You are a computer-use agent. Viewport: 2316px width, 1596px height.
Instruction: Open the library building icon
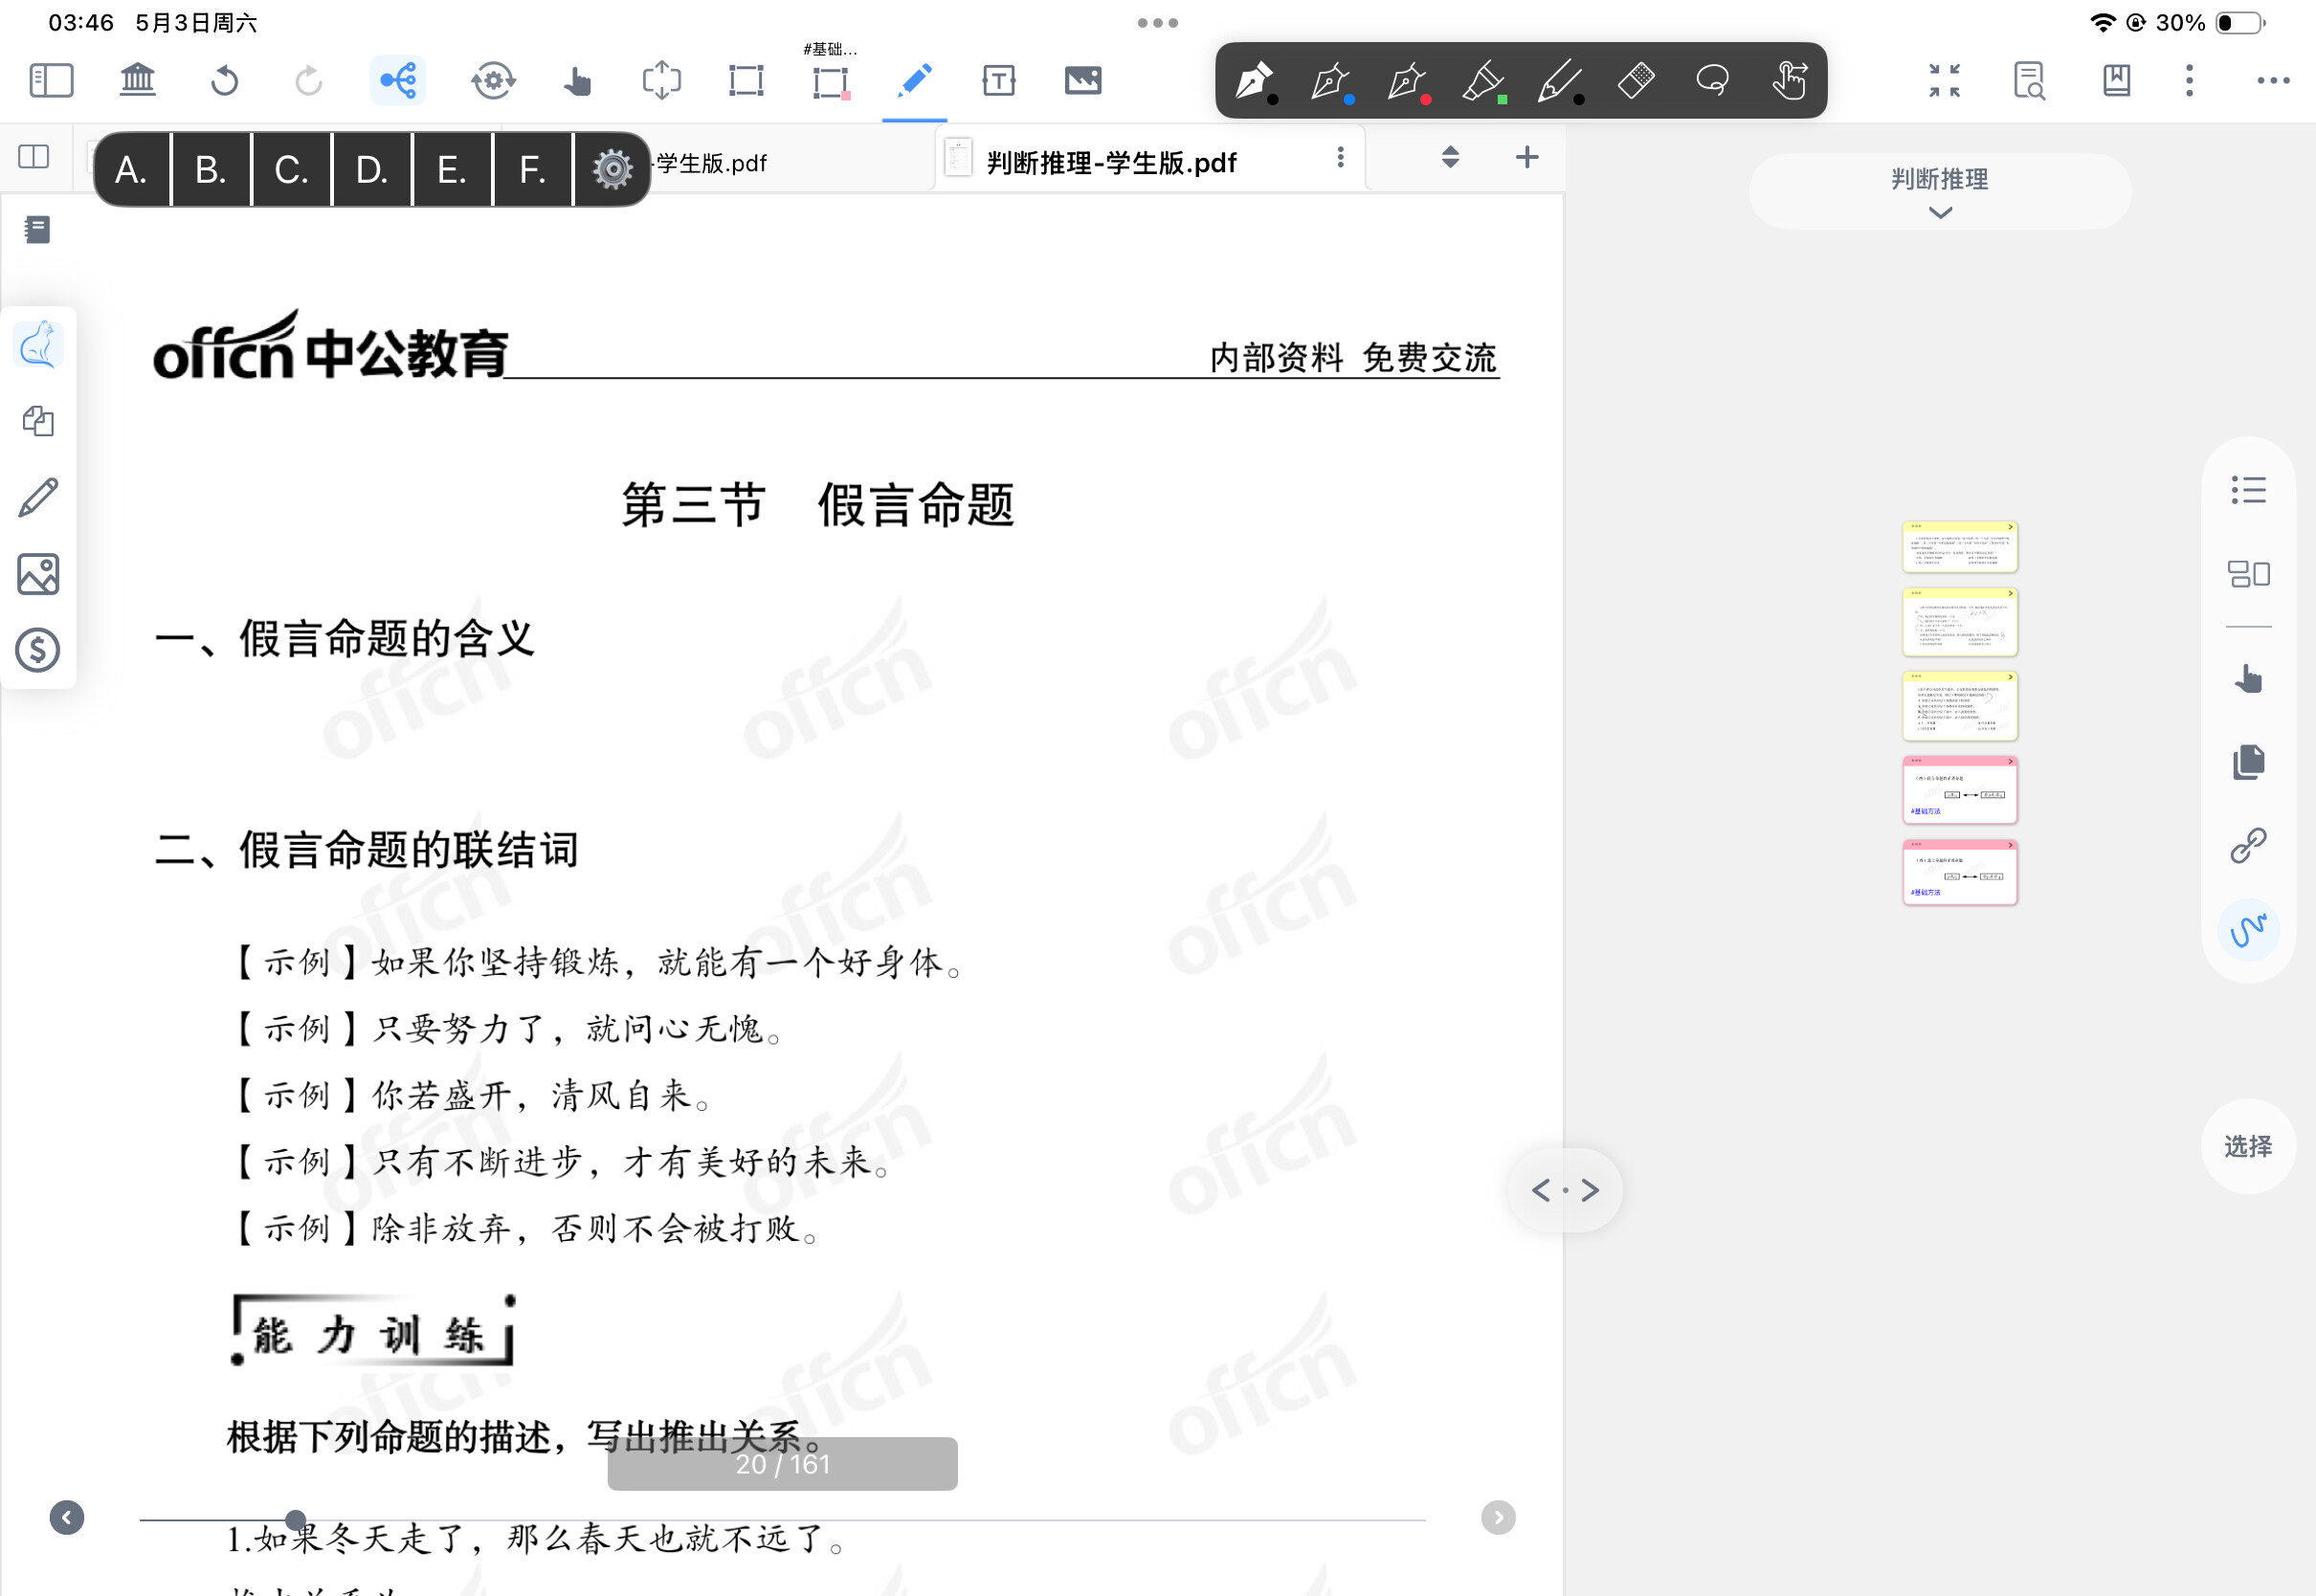click(x=138, y=80)
